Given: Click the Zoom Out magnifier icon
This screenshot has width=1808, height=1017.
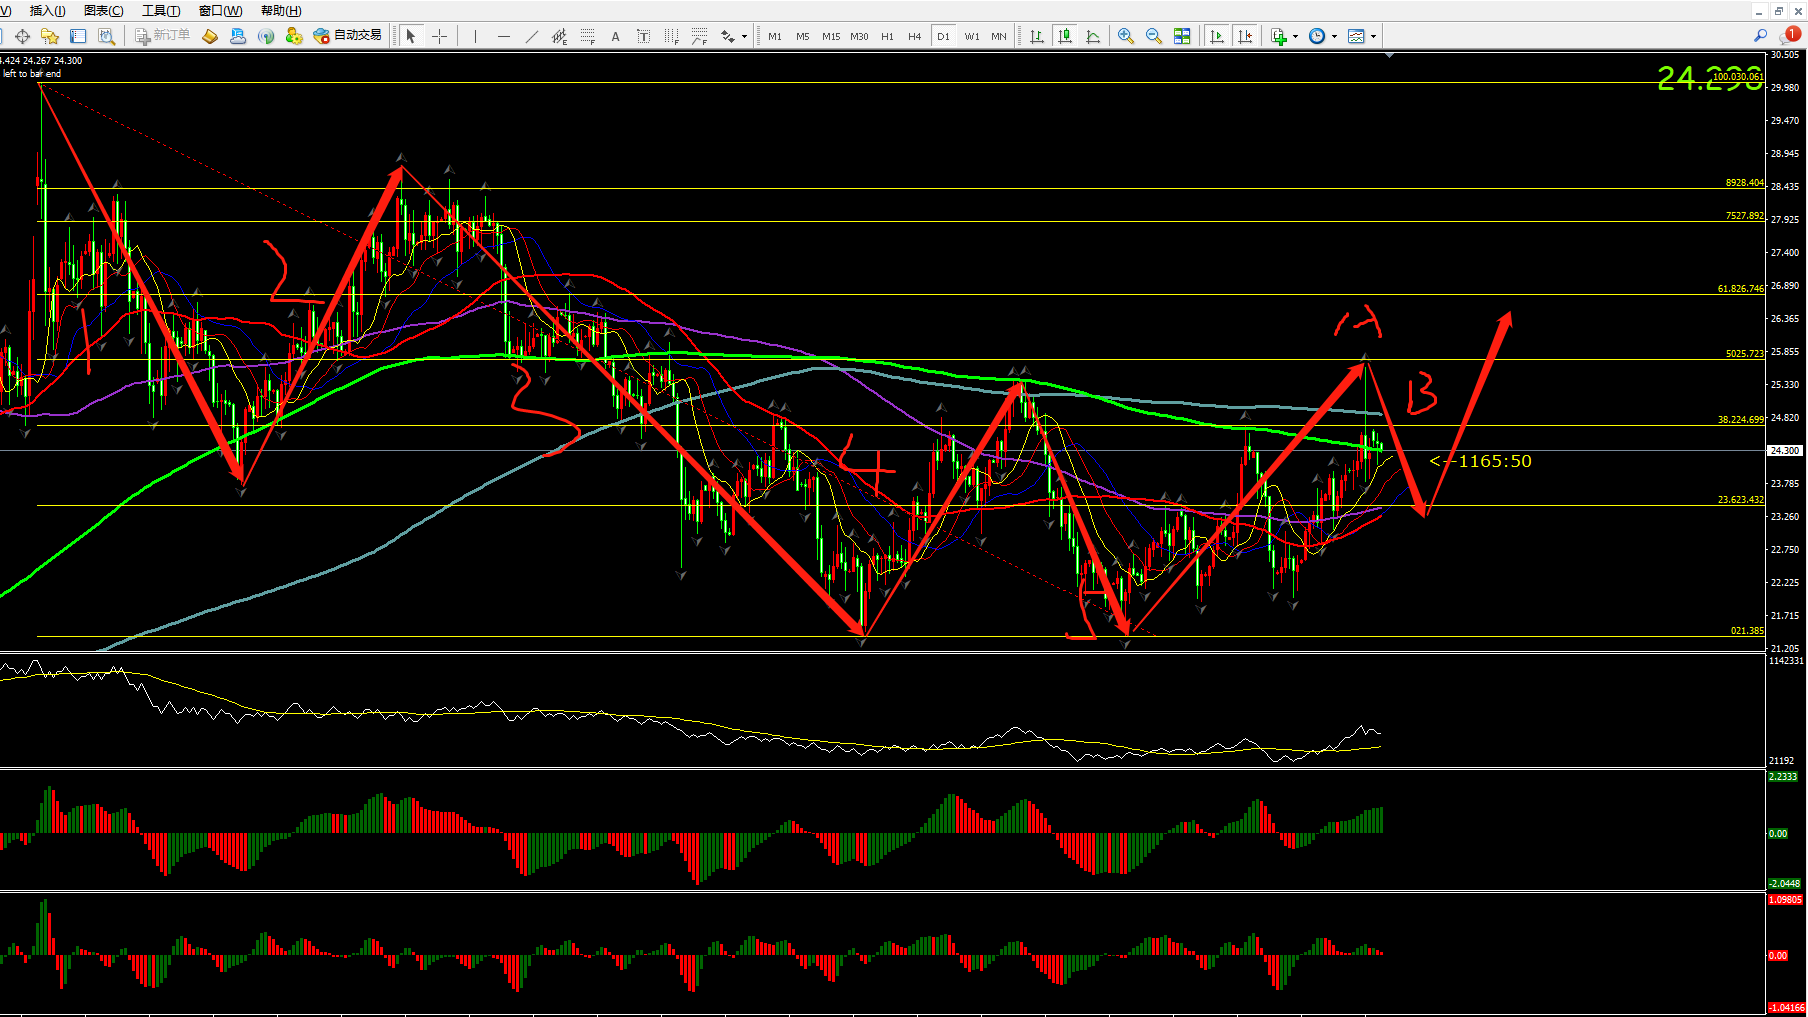Looking at the screenshot, I should 1153,36.
